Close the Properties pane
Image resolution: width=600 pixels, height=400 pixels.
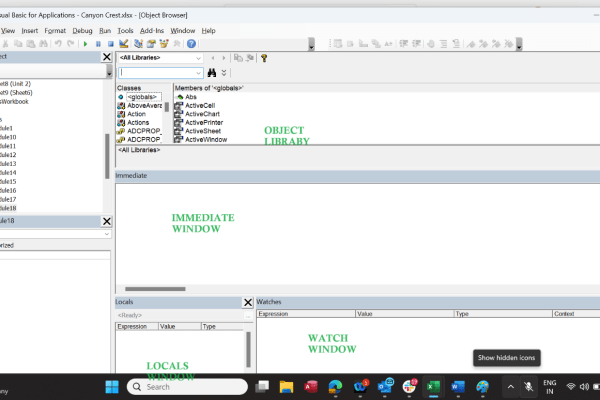click(107, 221)
